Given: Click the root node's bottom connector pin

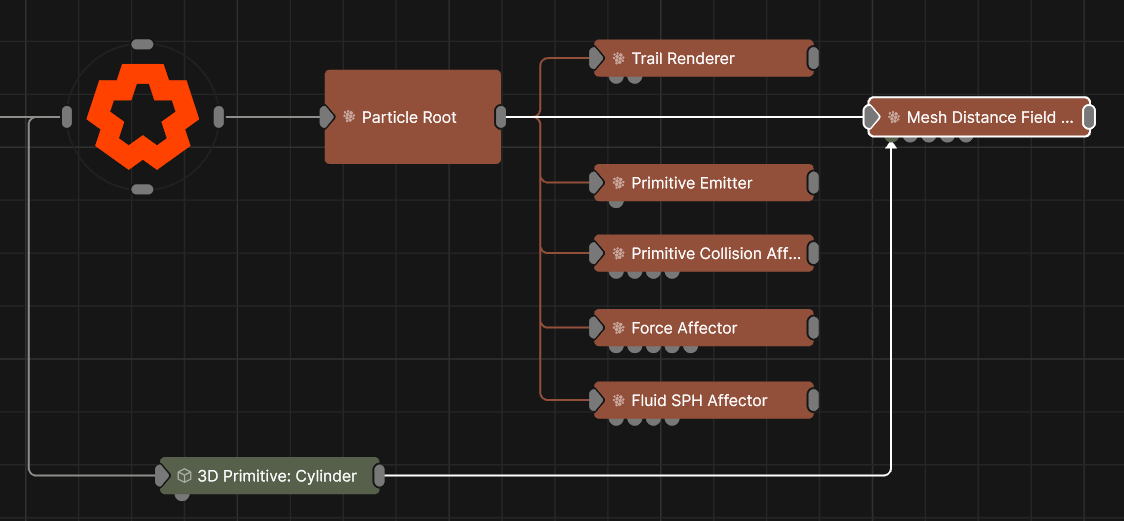Looking at the screenshot, I should (x=142, y=189).
